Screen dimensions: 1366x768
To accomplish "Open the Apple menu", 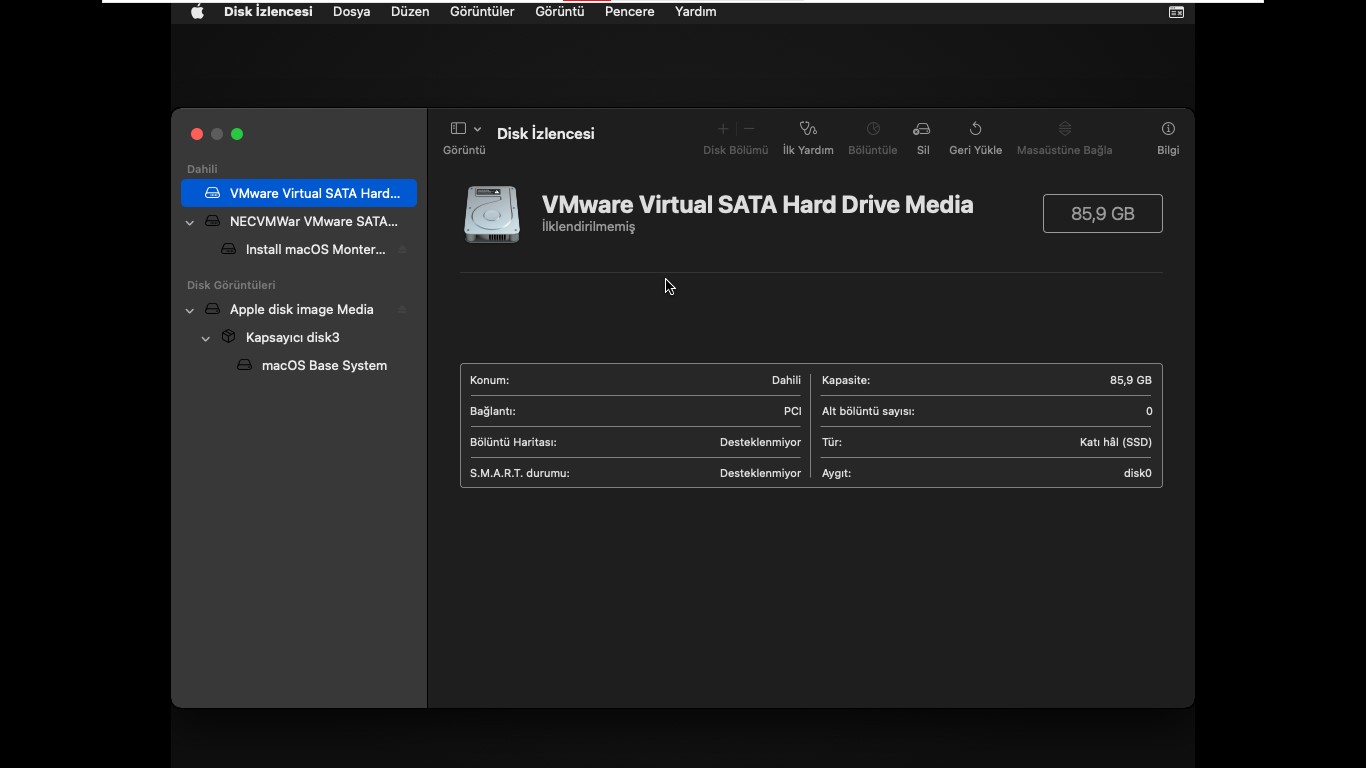I will tap(197, 12).
